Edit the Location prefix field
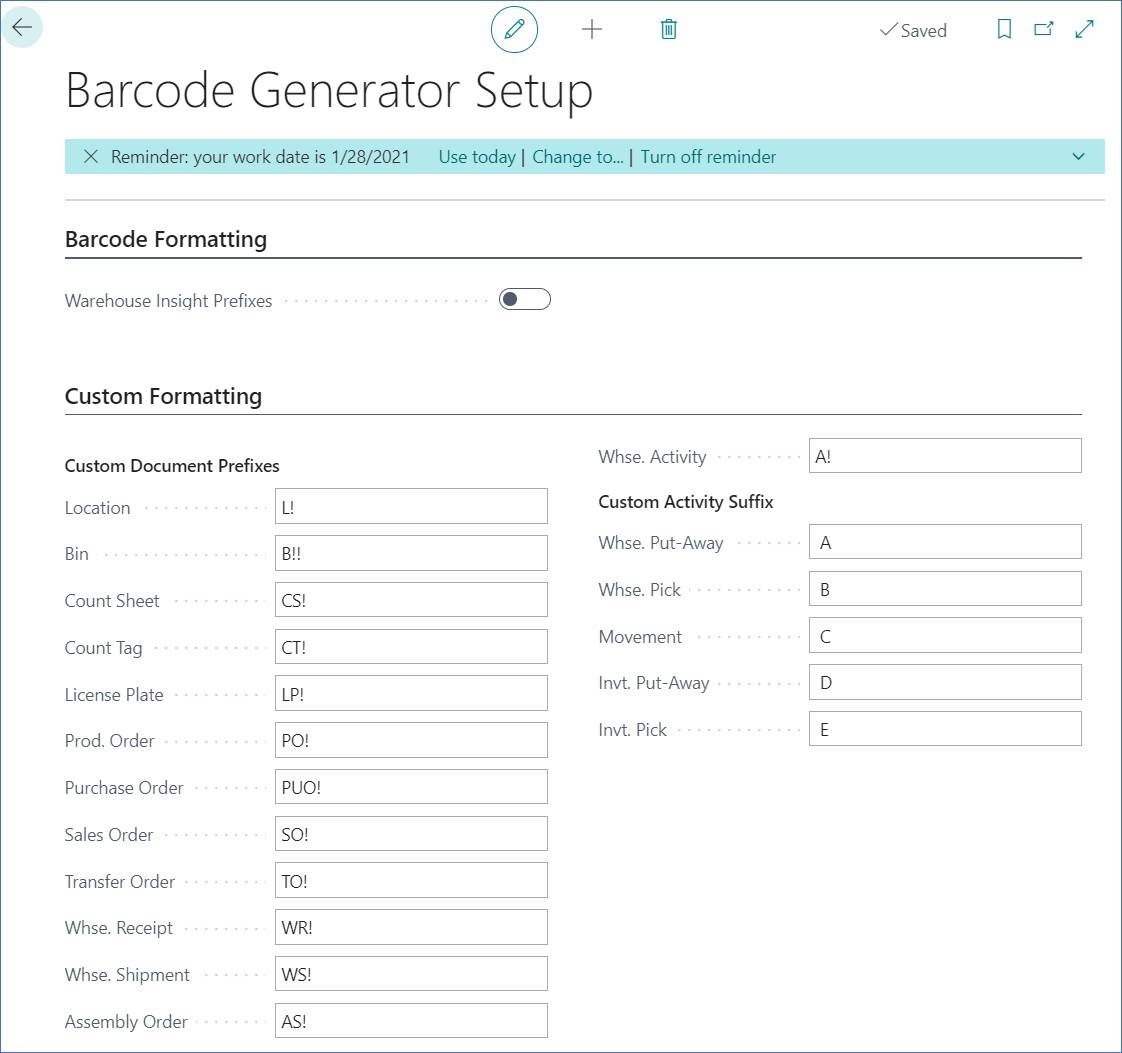Image resolution: width=1122 pixels, height=1053 pixels. pos(411,506)
